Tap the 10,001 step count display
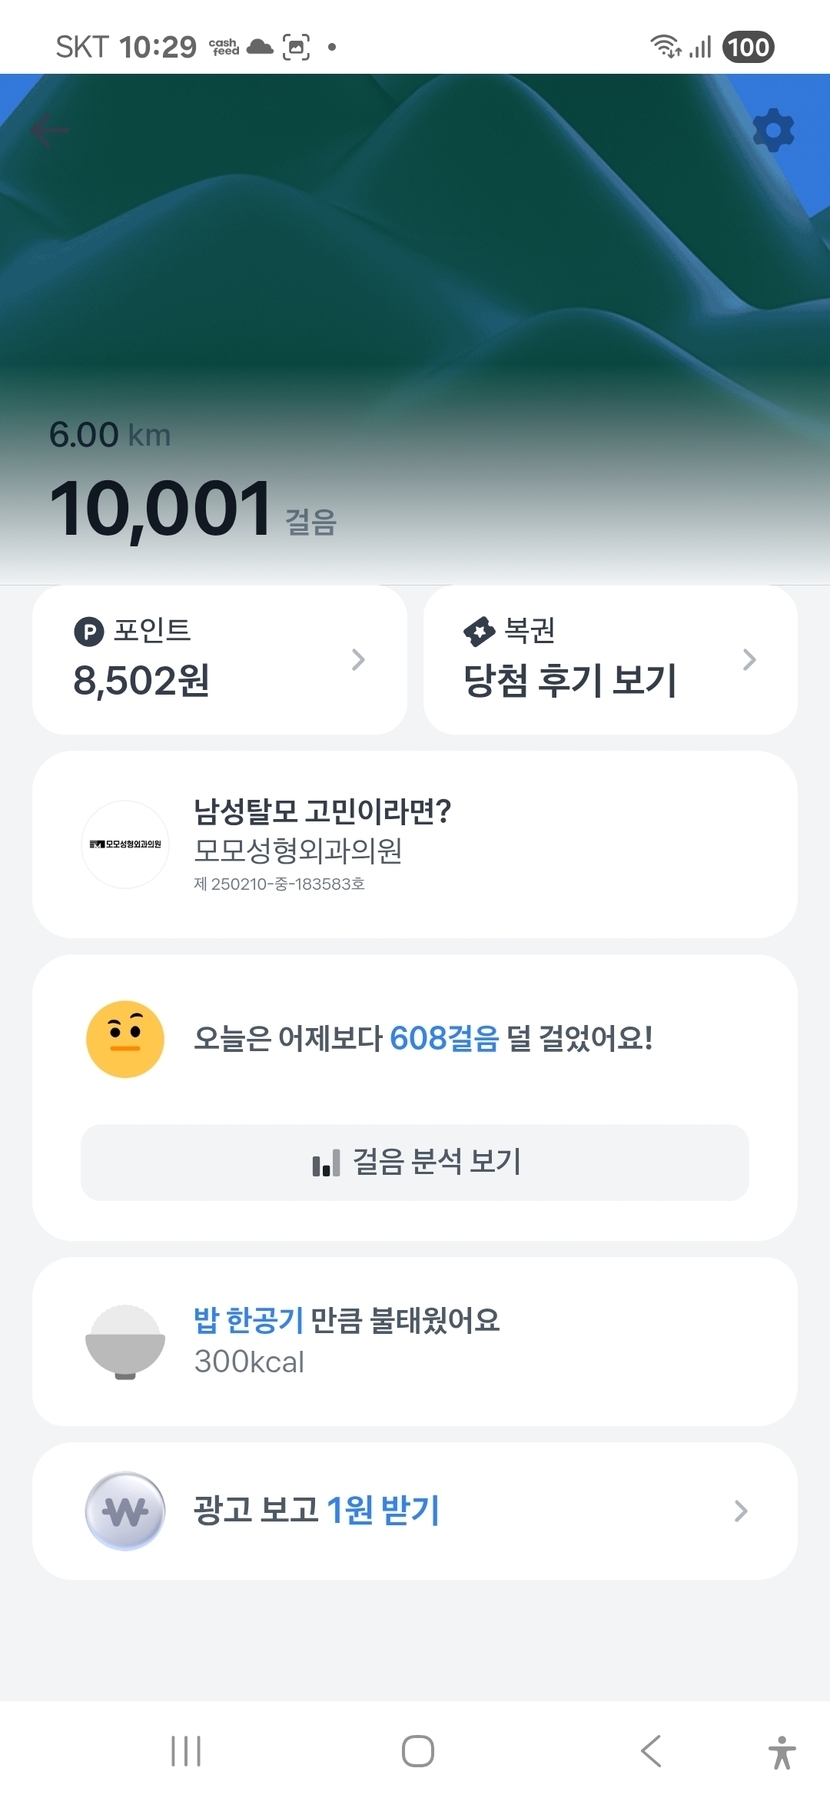Screen dimensions: 830x1798 pyautogui.click(x=160, y=509)
